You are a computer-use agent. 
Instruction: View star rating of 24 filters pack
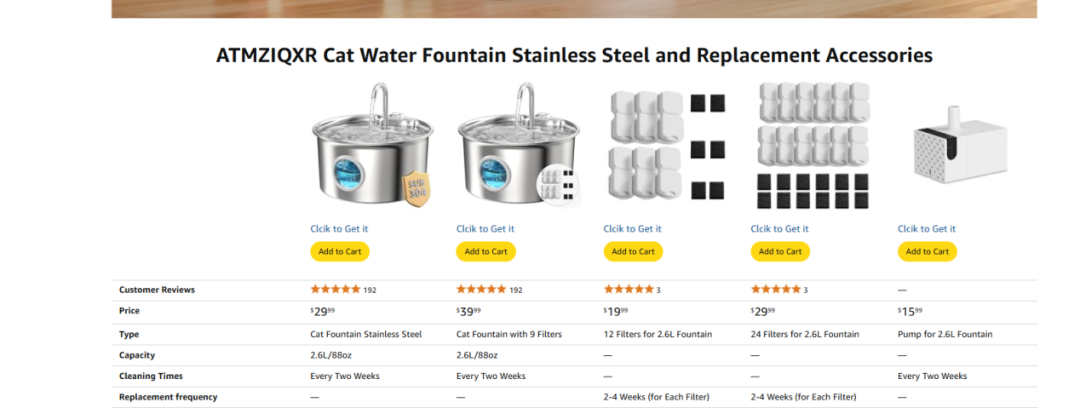tap(775, 290)
